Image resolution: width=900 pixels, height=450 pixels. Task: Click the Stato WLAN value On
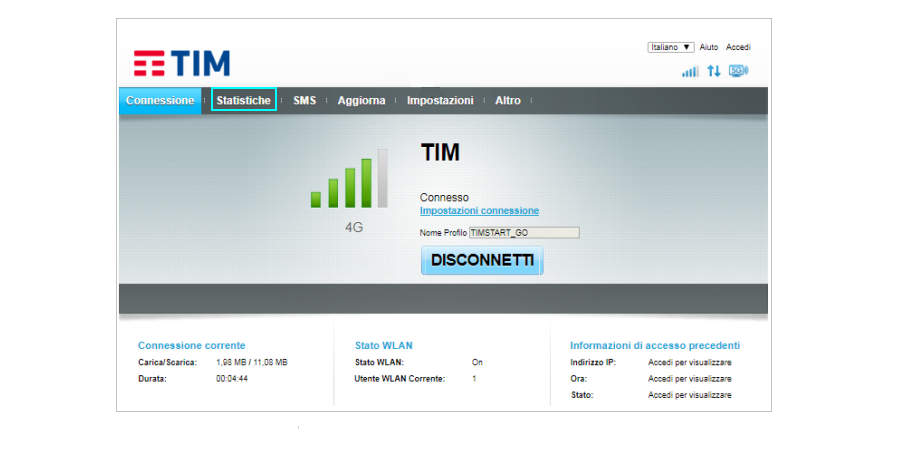point(477,363)
